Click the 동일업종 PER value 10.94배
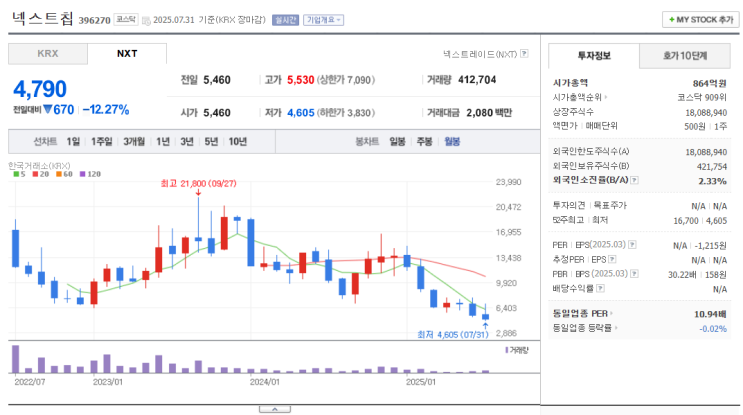This screenshot has width=743, height=415. pyautogui.click(x=710, y=314)
